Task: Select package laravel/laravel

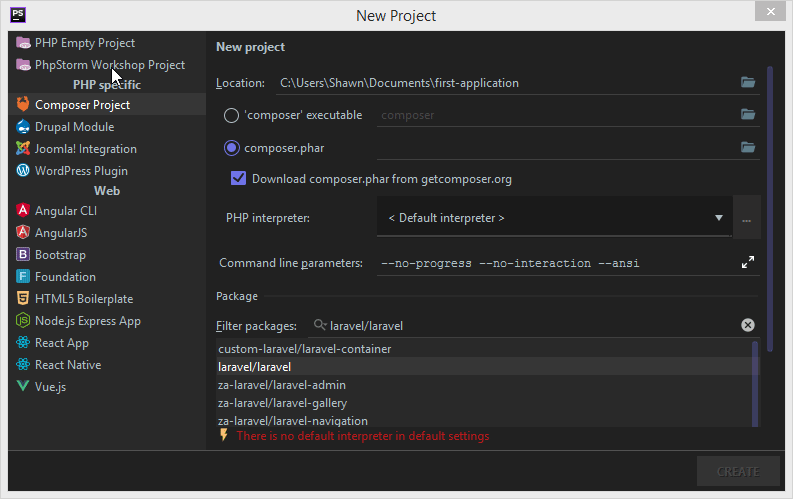Action: tap(484, 367)
